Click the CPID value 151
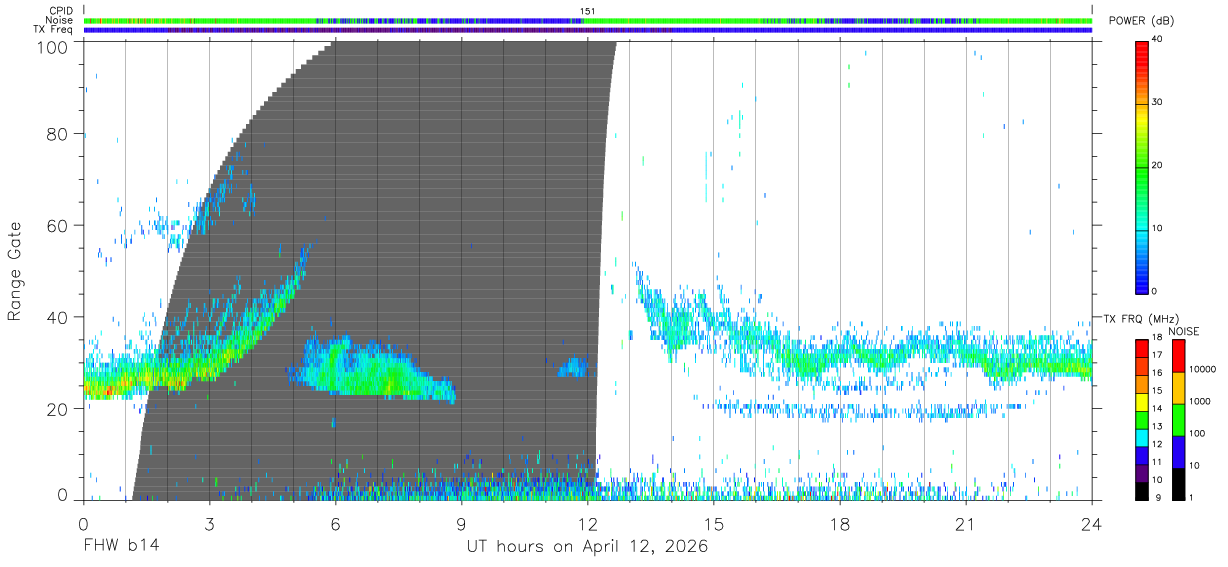Image resolution: width=1228 pixels, height=567 pixels. pyautogui.click(x=588, y=11)
